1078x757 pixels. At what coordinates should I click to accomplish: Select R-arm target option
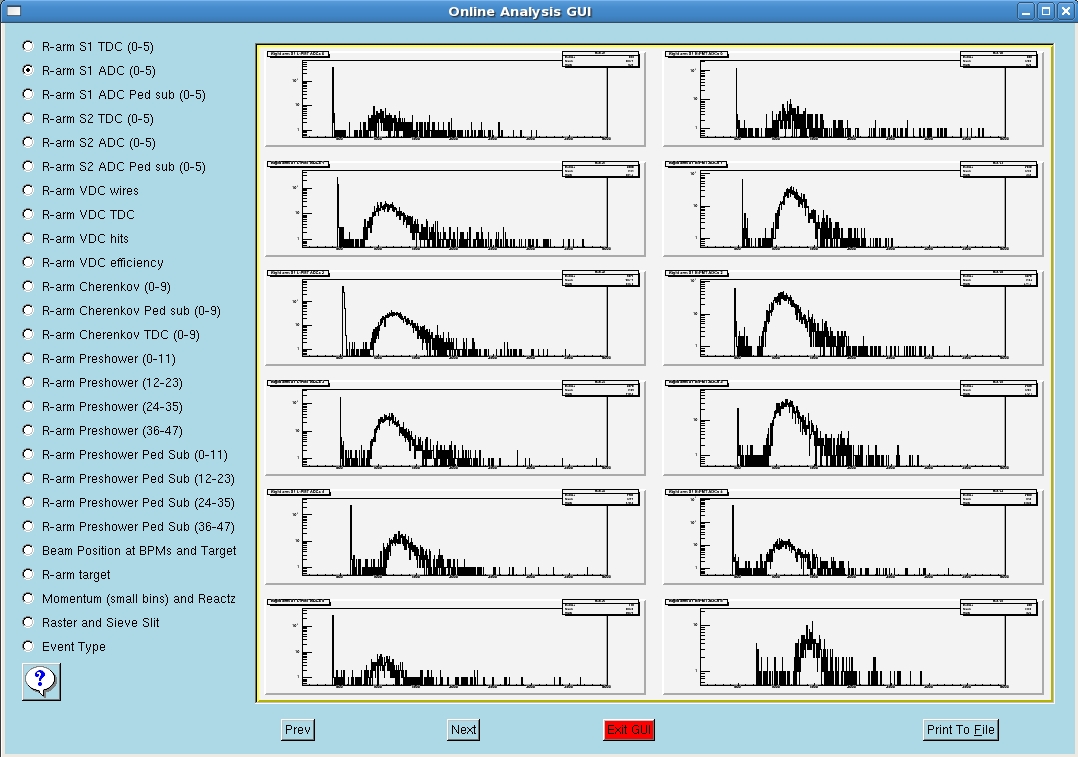pos(66,575)
